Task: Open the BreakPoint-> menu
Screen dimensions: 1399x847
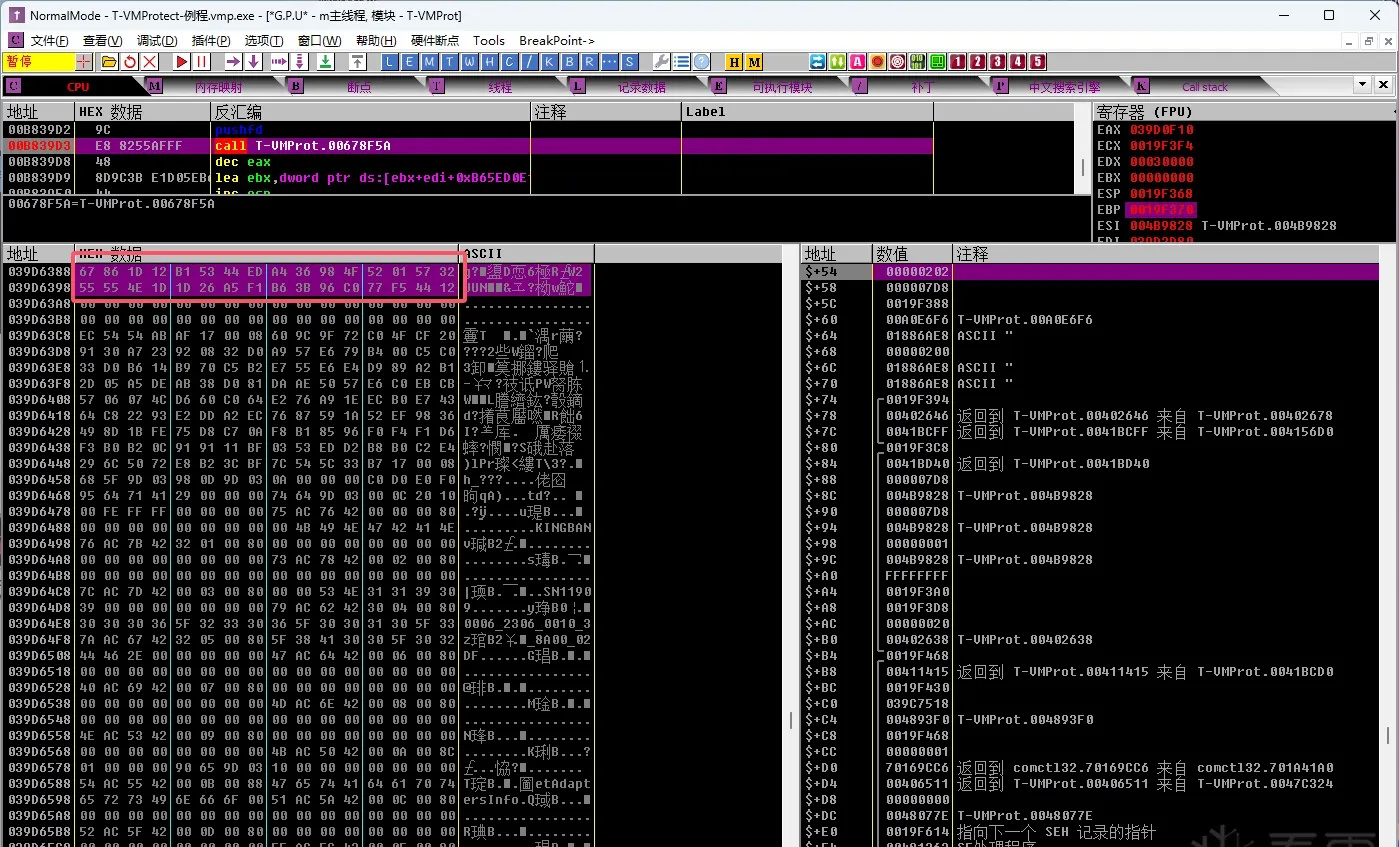Action: (557, 40)
